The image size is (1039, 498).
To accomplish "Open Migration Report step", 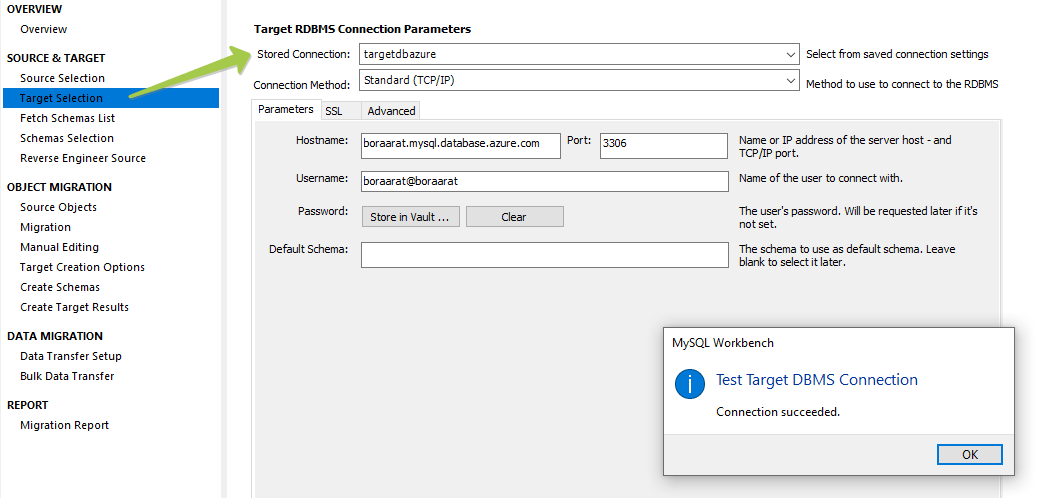I will 64,425.
